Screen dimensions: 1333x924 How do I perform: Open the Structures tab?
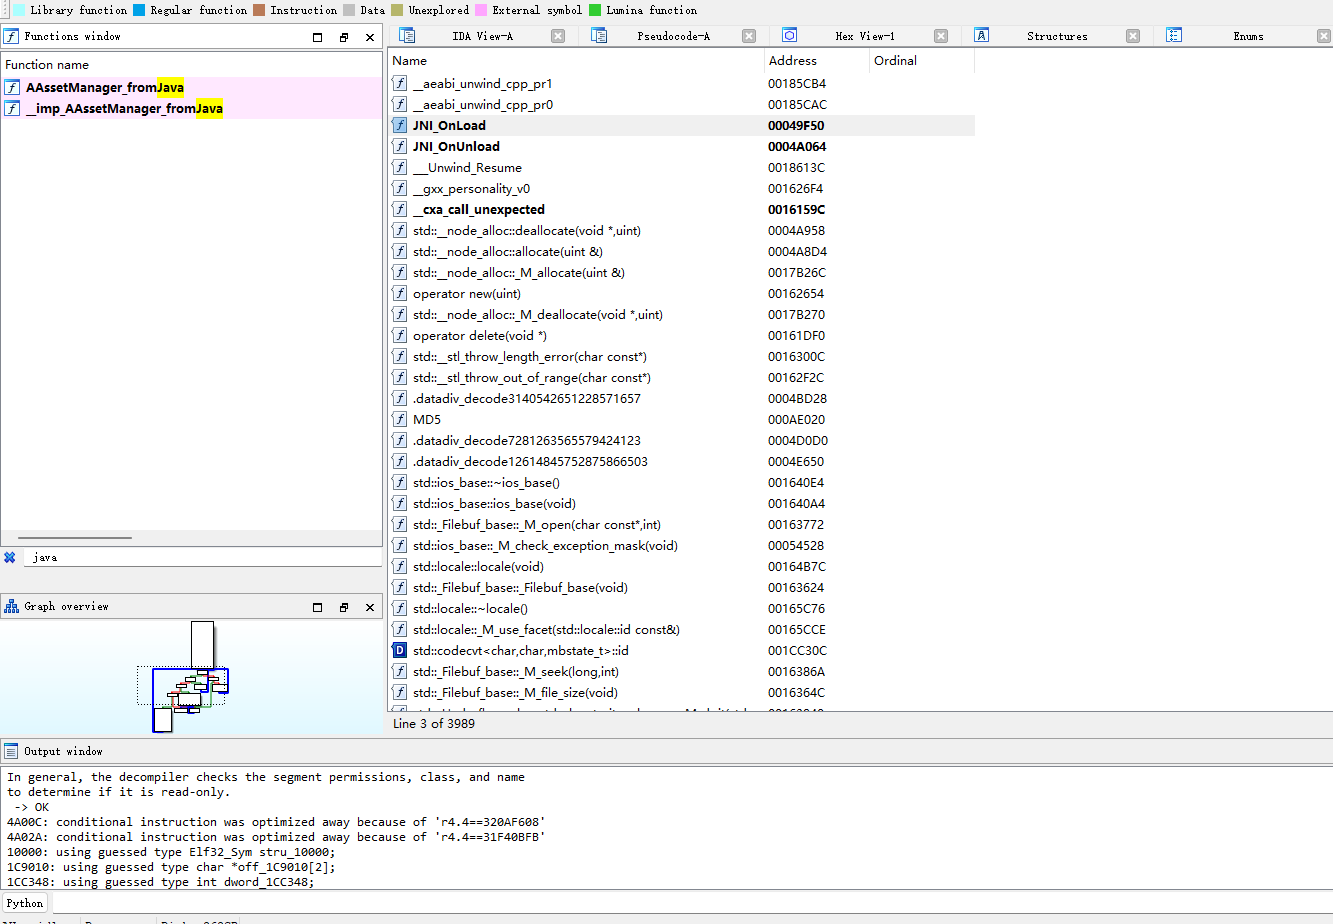tap(1057, 36)
